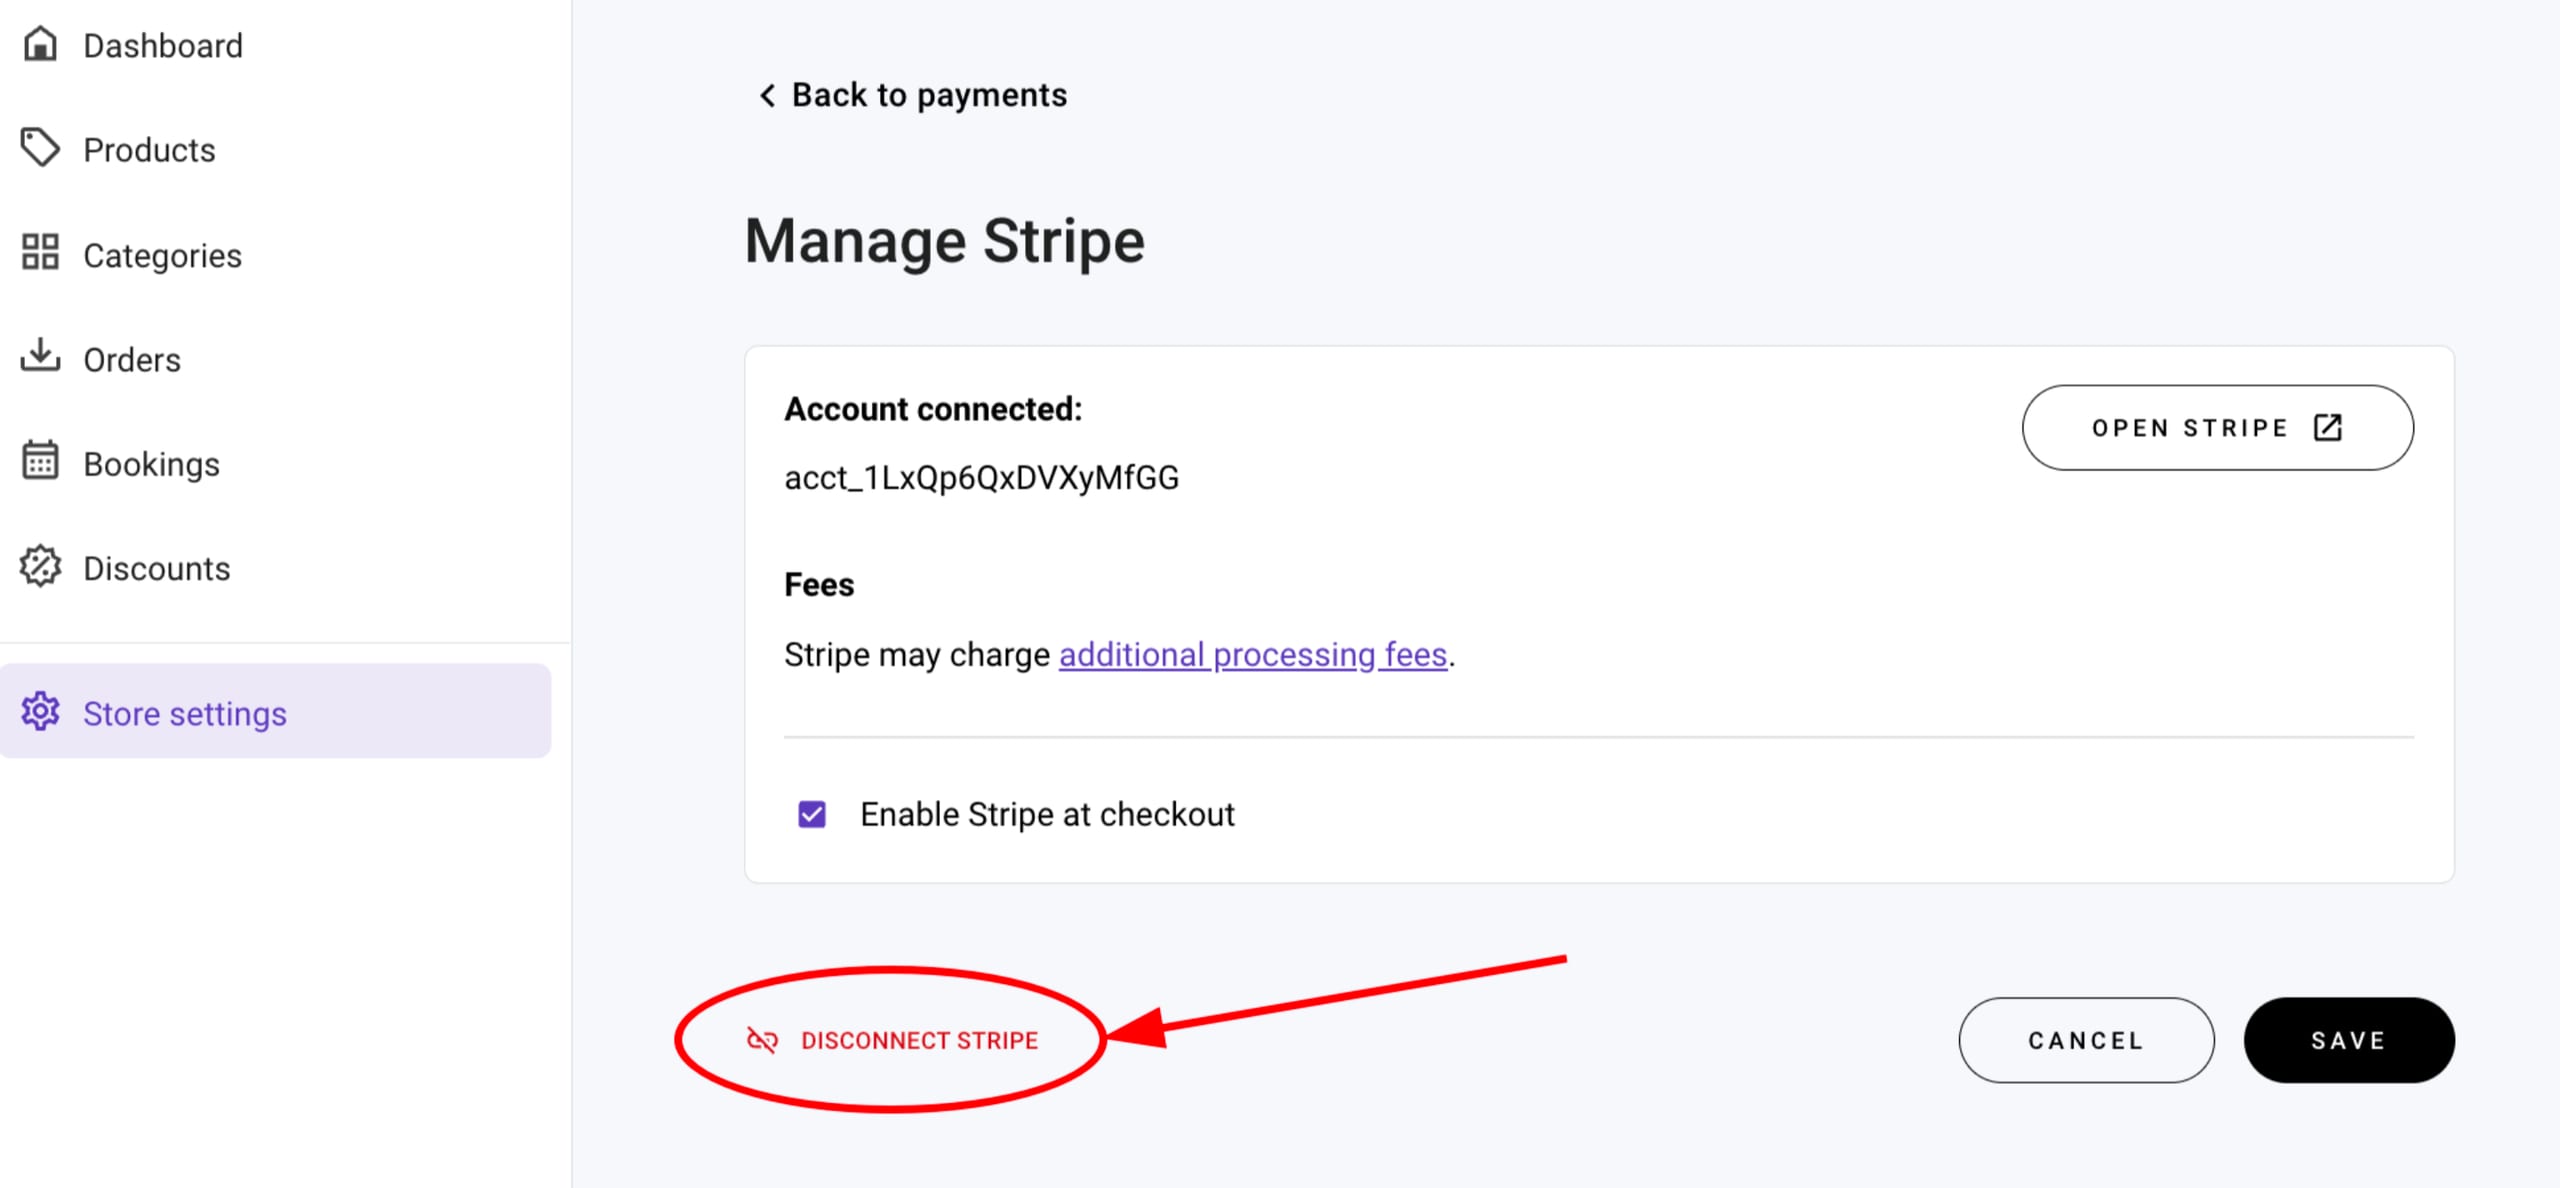Click the Open Stripe button
The image size is (2560, 1188).
click(x=2216, y=427)
